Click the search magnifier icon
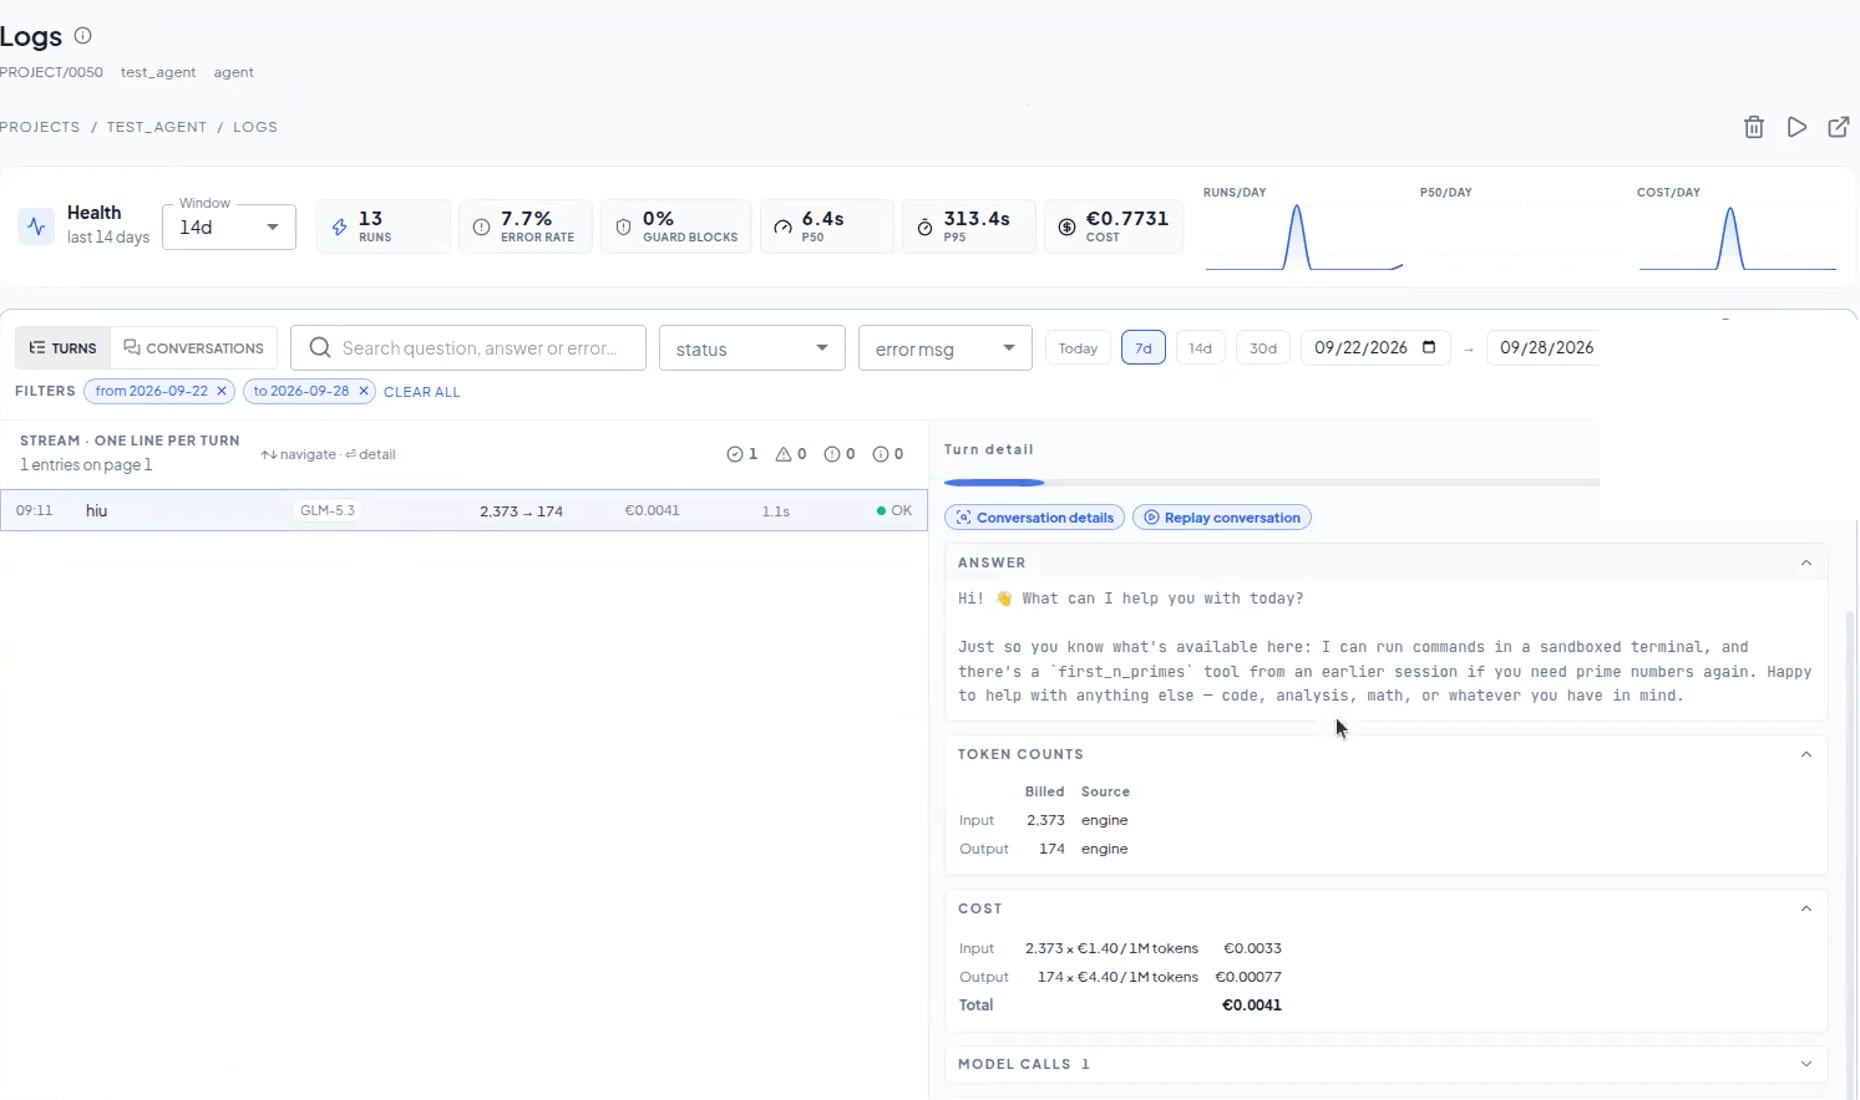The height and width of the screenshot is (1100, 1860). 320,348
